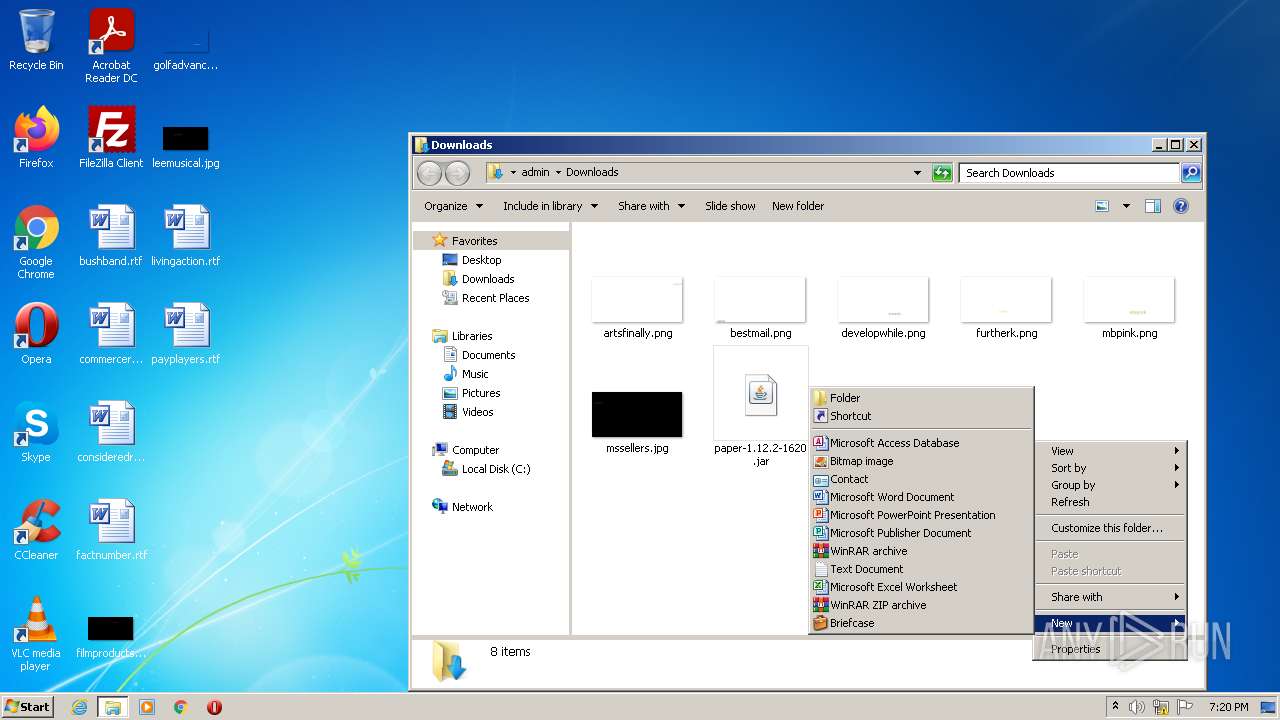Image resolution: width=1280 pixels, height=720 pixels.
Task: Open Firefox from the desktop
Action: tap(36, 137)
